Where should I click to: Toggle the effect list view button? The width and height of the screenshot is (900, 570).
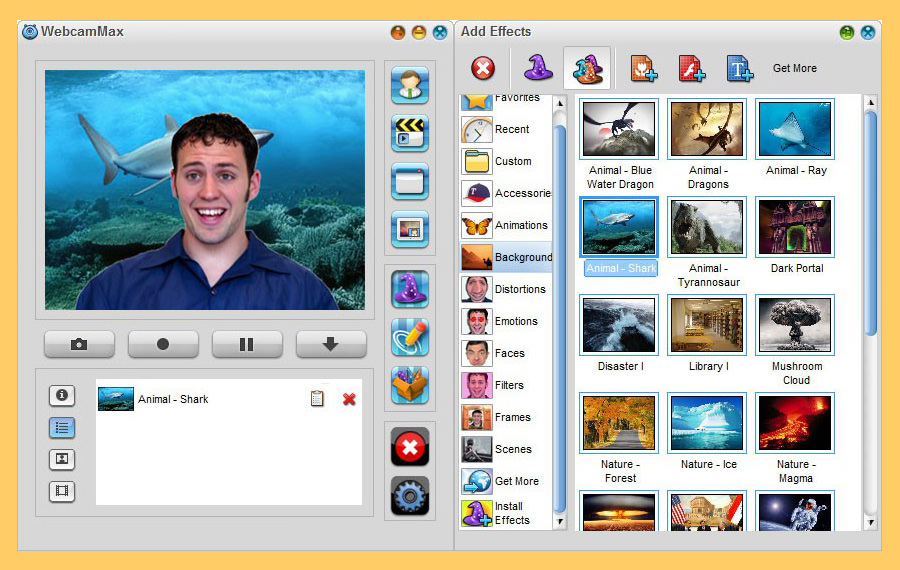[62, 428]
